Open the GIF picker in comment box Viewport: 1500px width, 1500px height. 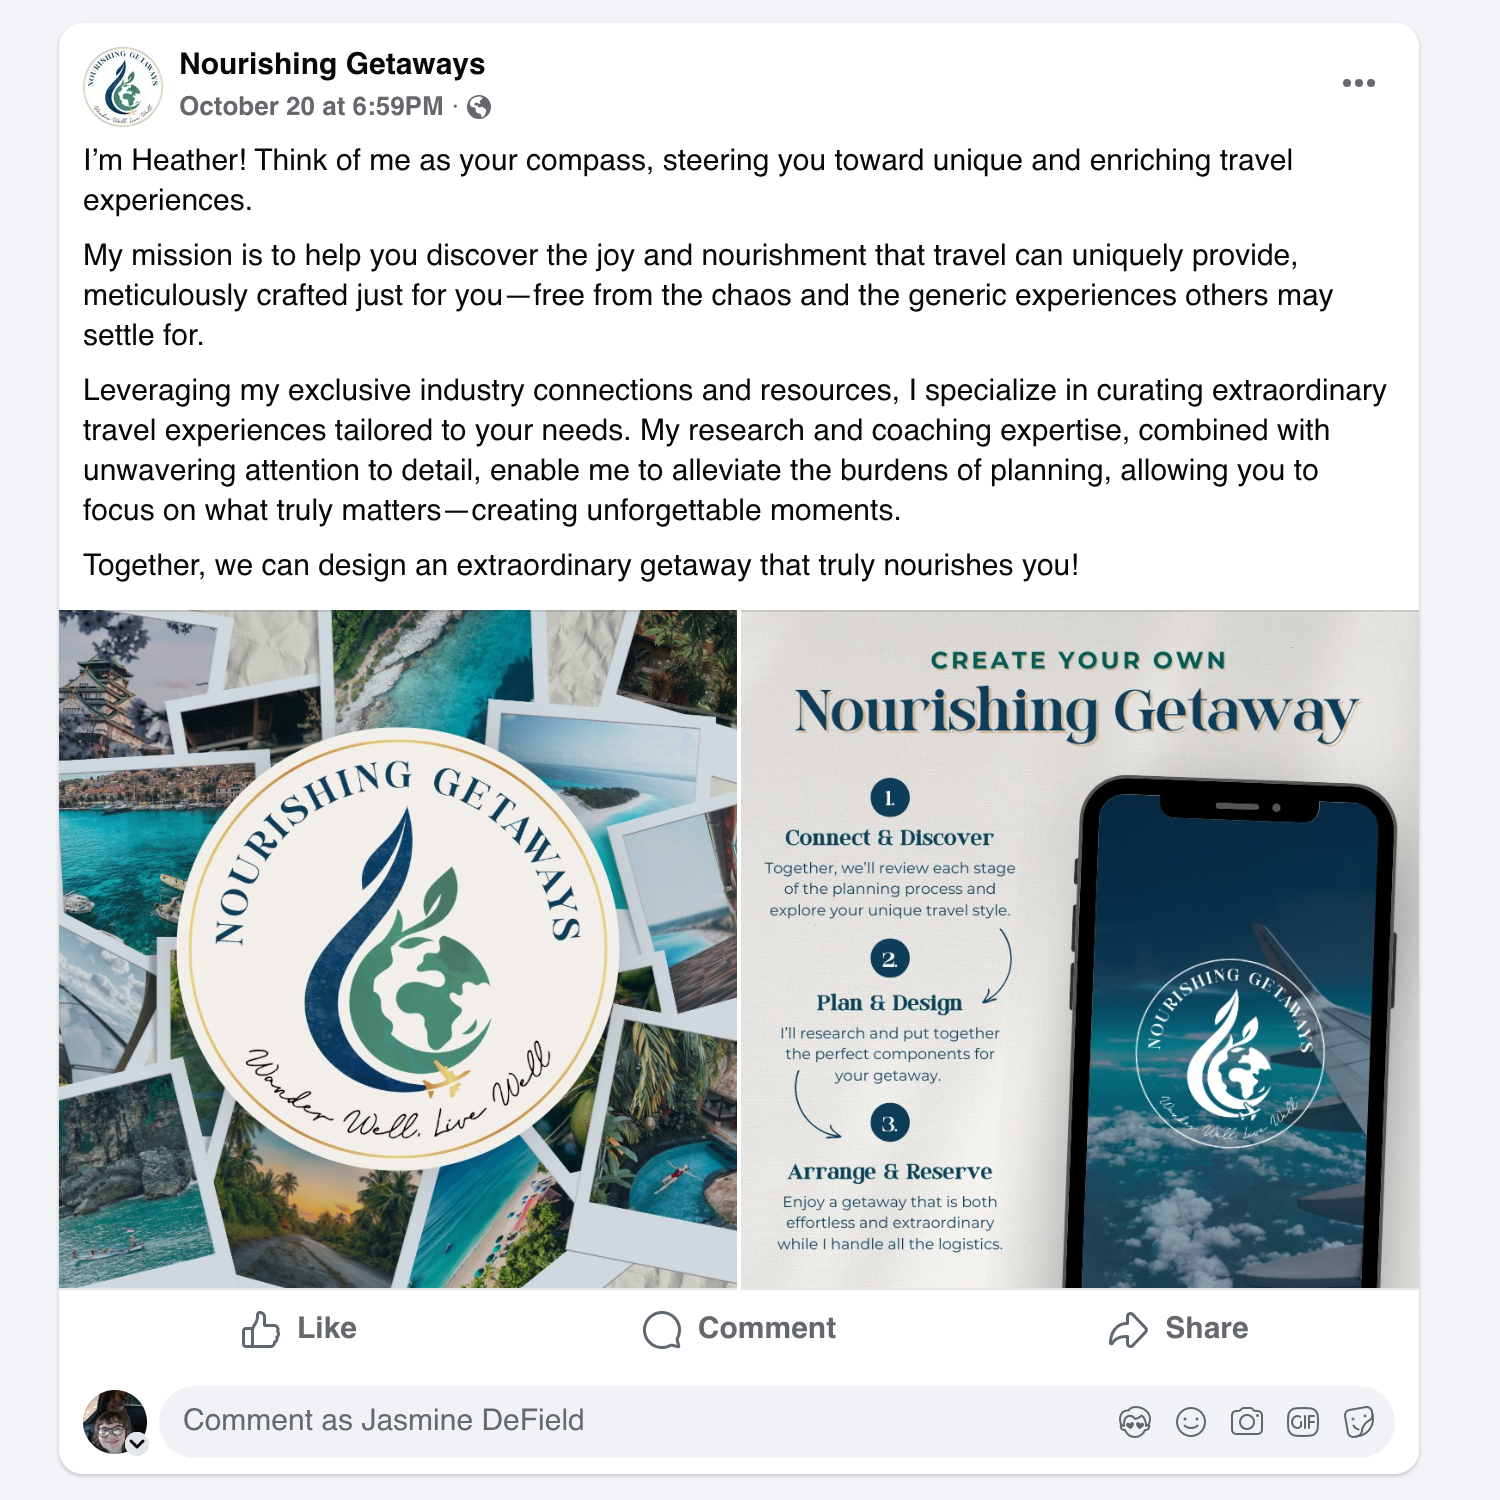(x=1303, y=1421)
